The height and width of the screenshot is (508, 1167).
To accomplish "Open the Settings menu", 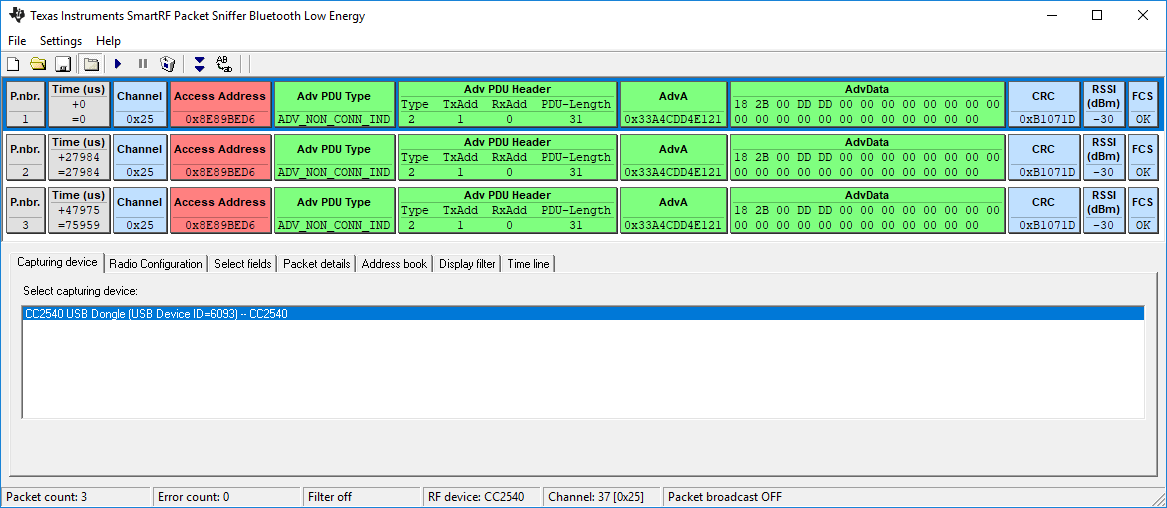I will pos(61,41).
